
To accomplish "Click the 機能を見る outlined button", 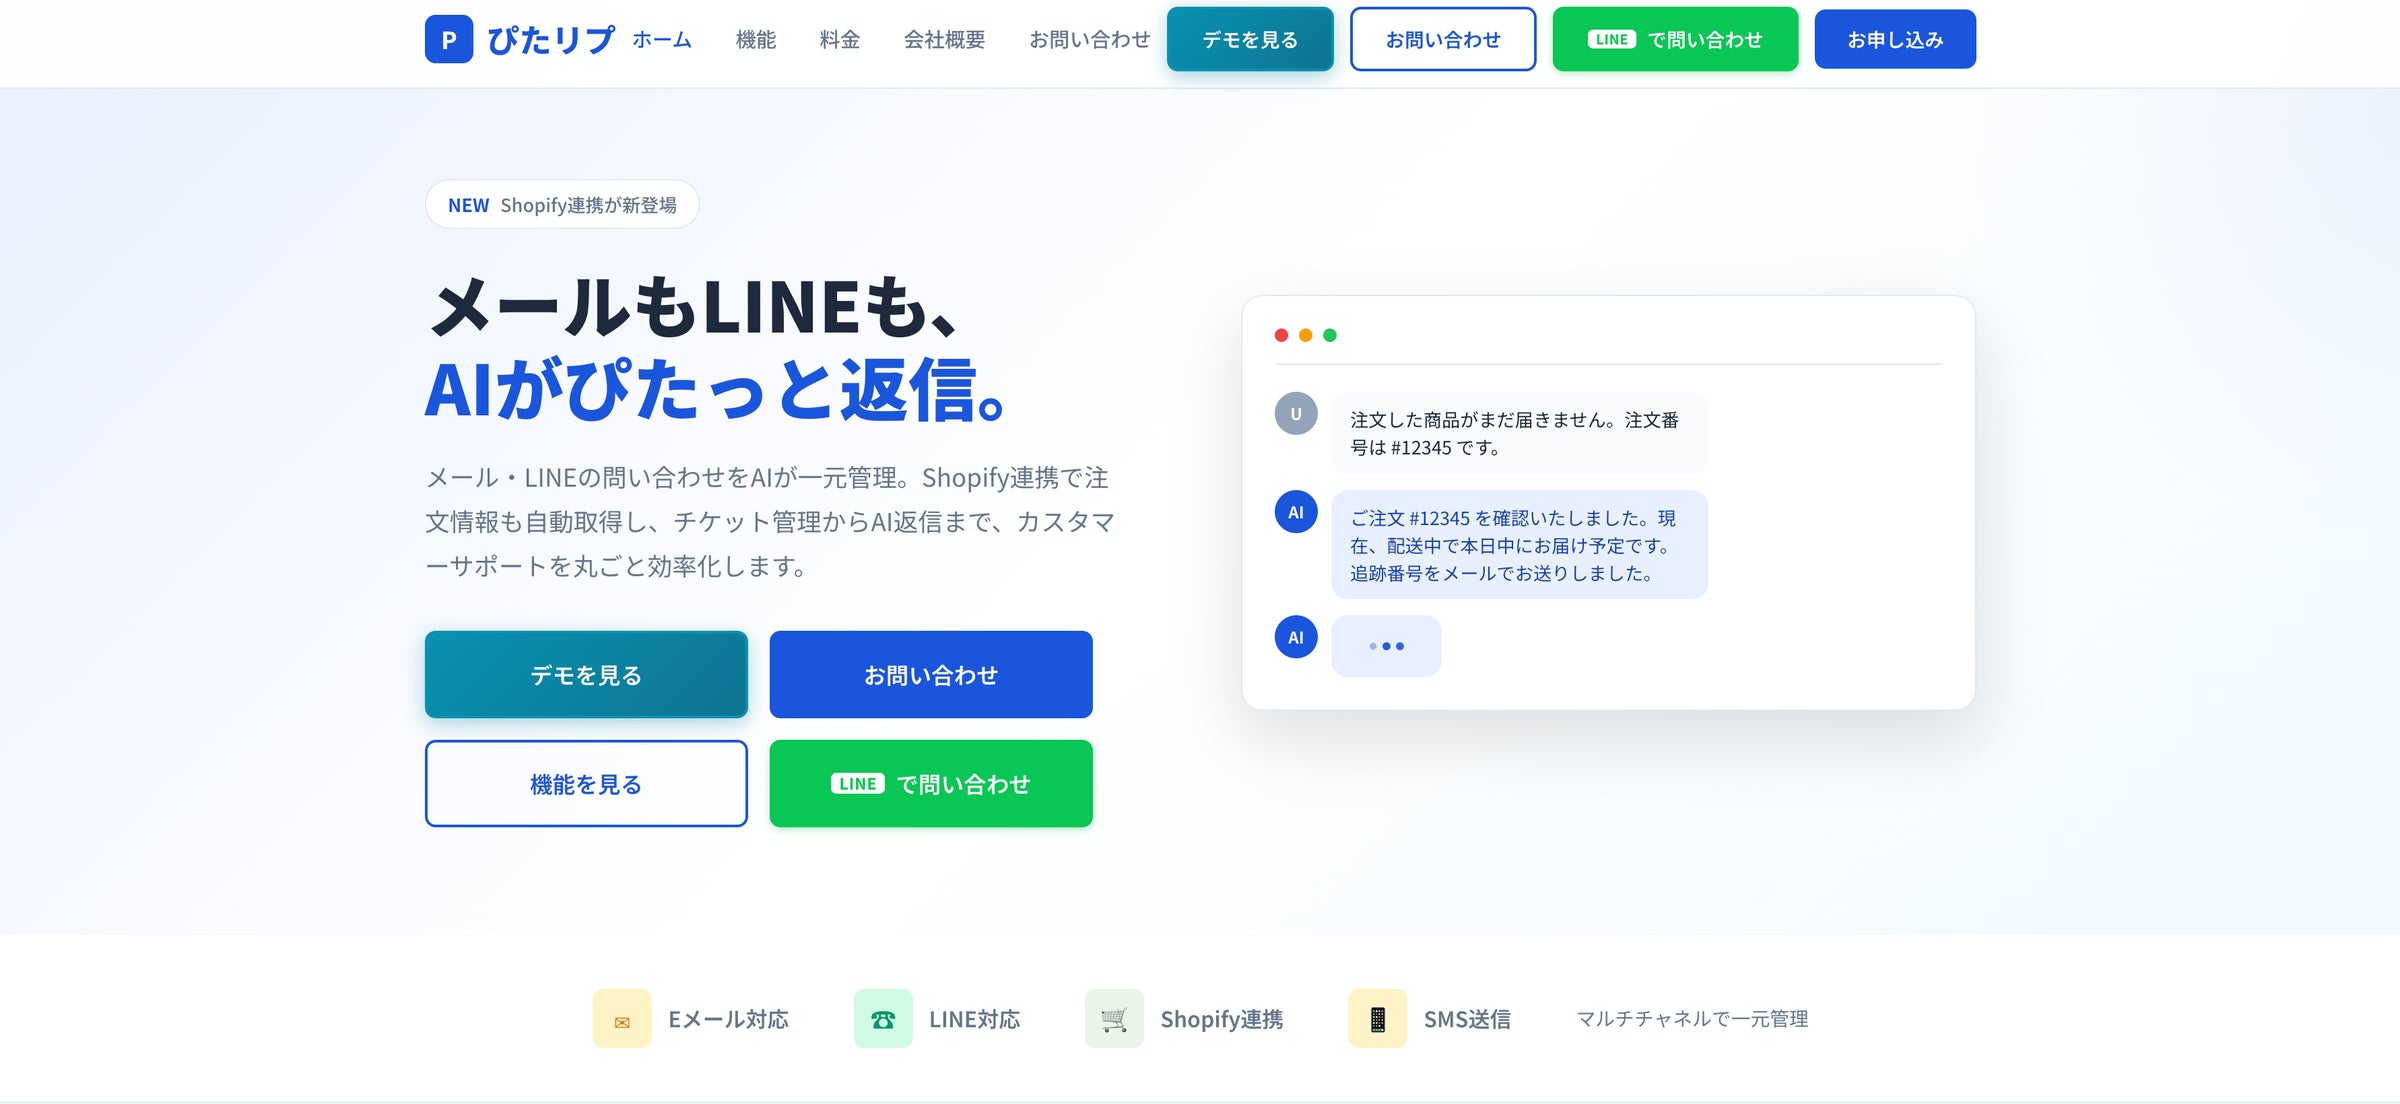I will pos(586,783).
